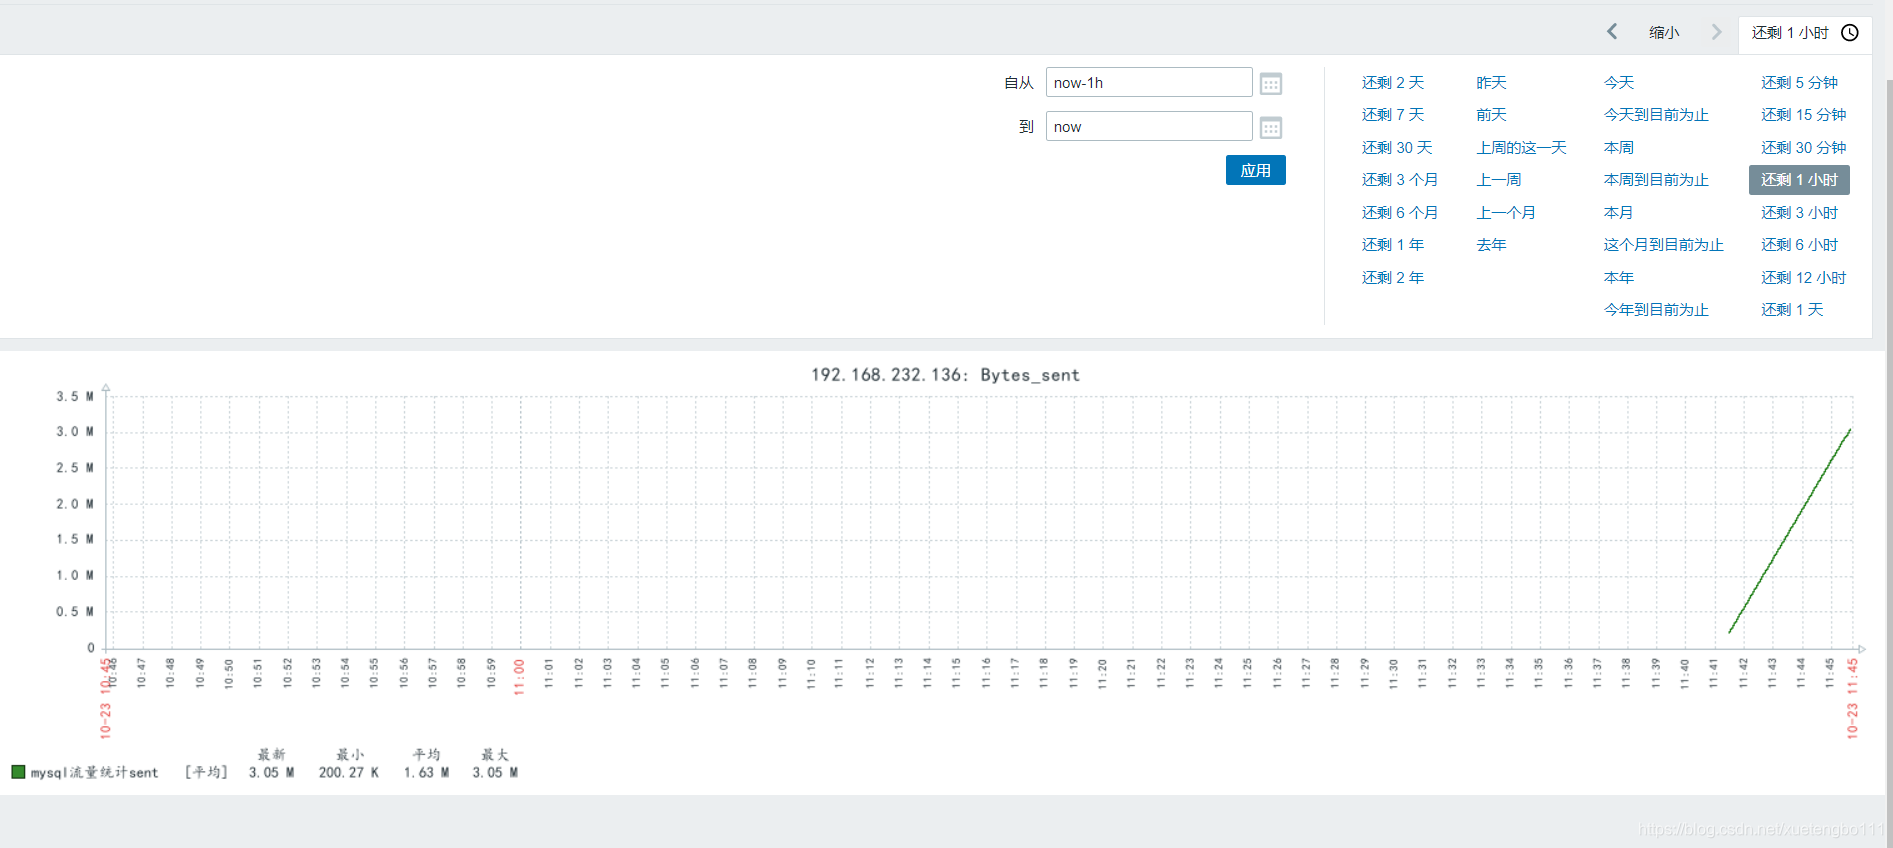Choose 去年 time range

coord(1491,245)
